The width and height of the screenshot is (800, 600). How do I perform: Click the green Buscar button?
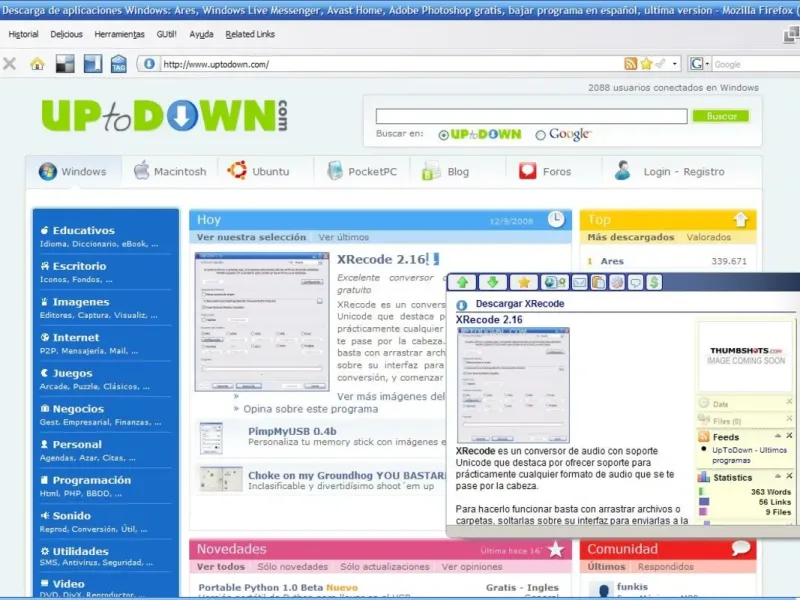(x=720, y=116)
